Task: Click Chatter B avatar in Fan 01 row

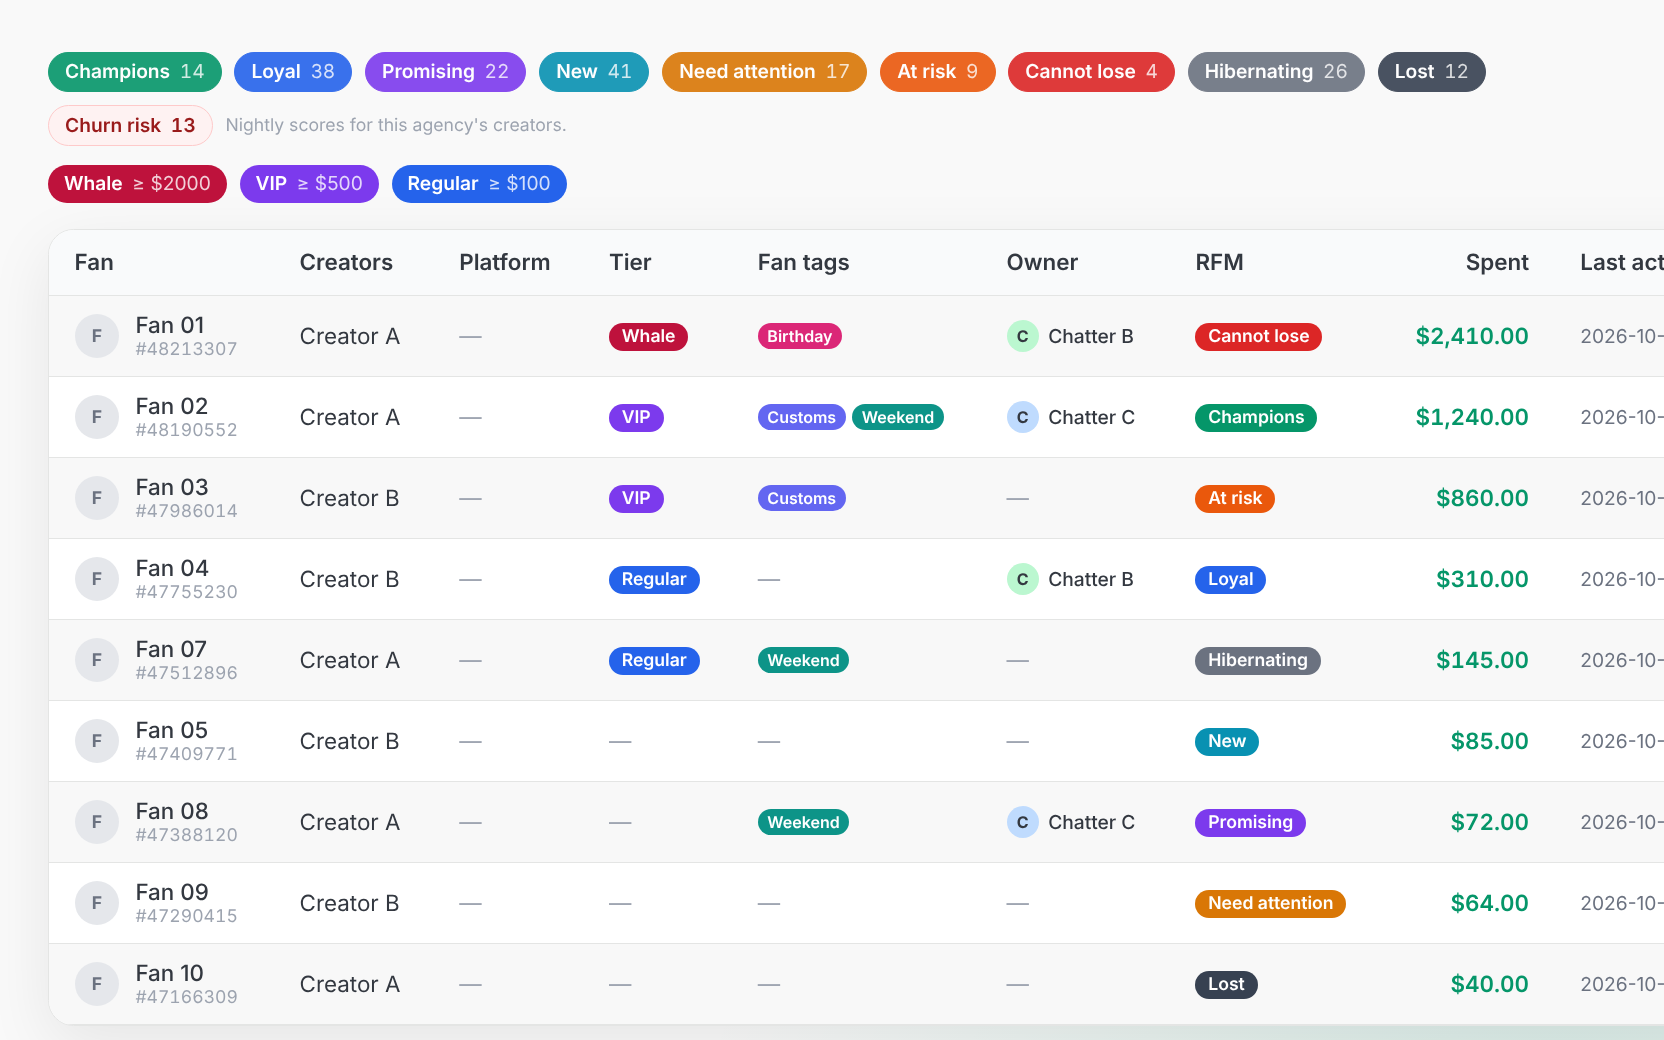Action: (x=1022, y=336)
